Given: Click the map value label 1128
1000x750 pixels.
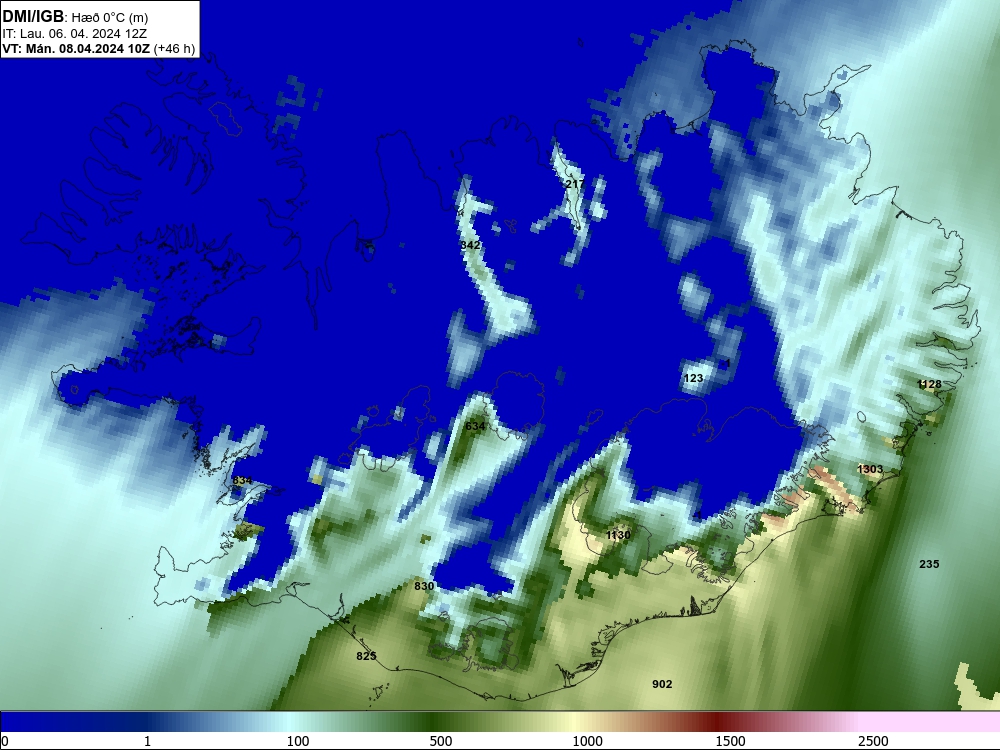Looking at the screenshot, I should click(x=929, y=384).
